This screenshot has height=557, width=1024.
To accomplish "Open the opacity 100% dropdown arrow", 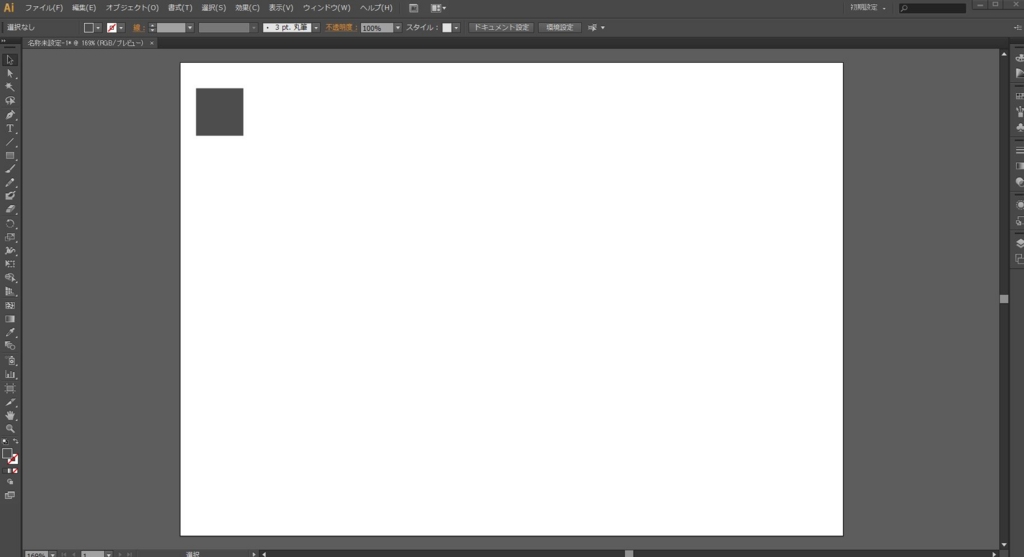I will click(397, 28).
